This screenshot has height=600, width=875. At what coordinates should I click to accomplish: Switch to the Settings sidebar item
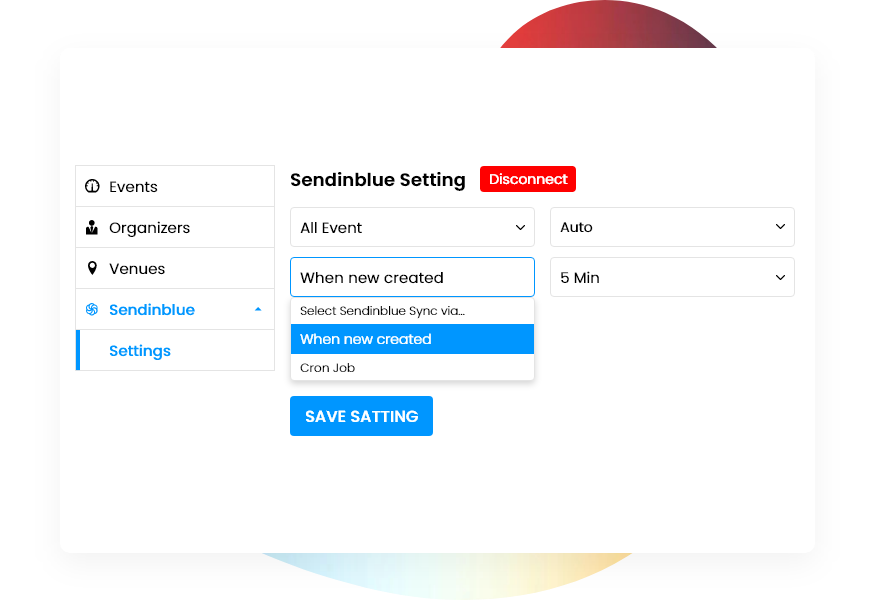click(139, 350)
